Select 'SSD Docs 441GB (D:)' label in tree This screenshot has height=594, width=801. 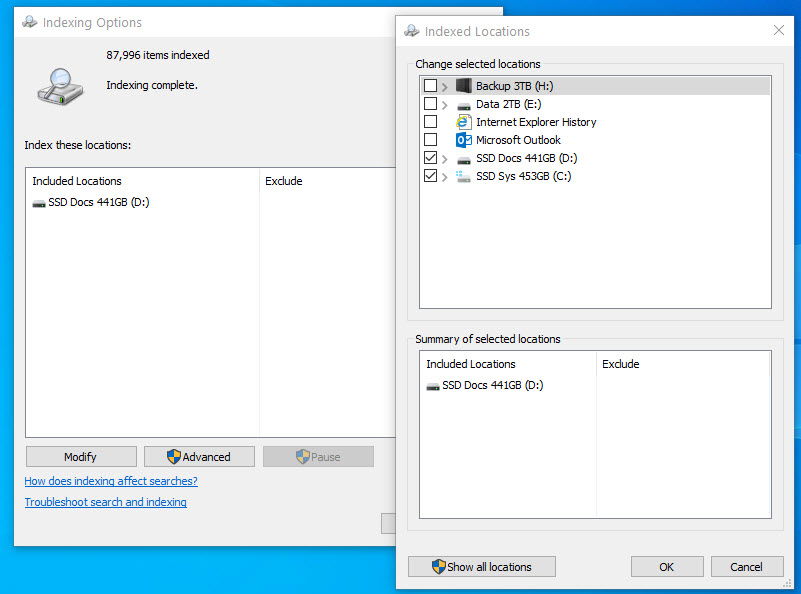[x=527, y=158]
